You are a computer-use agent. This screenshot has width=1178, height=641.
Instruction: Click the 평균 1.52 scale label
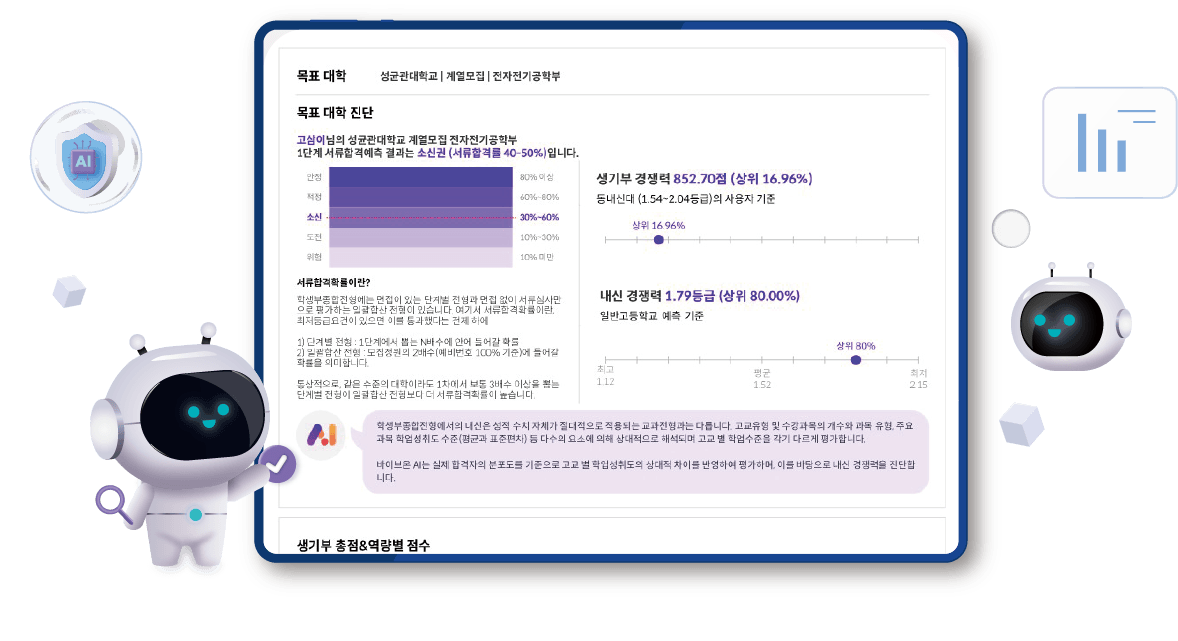[762, 379]
